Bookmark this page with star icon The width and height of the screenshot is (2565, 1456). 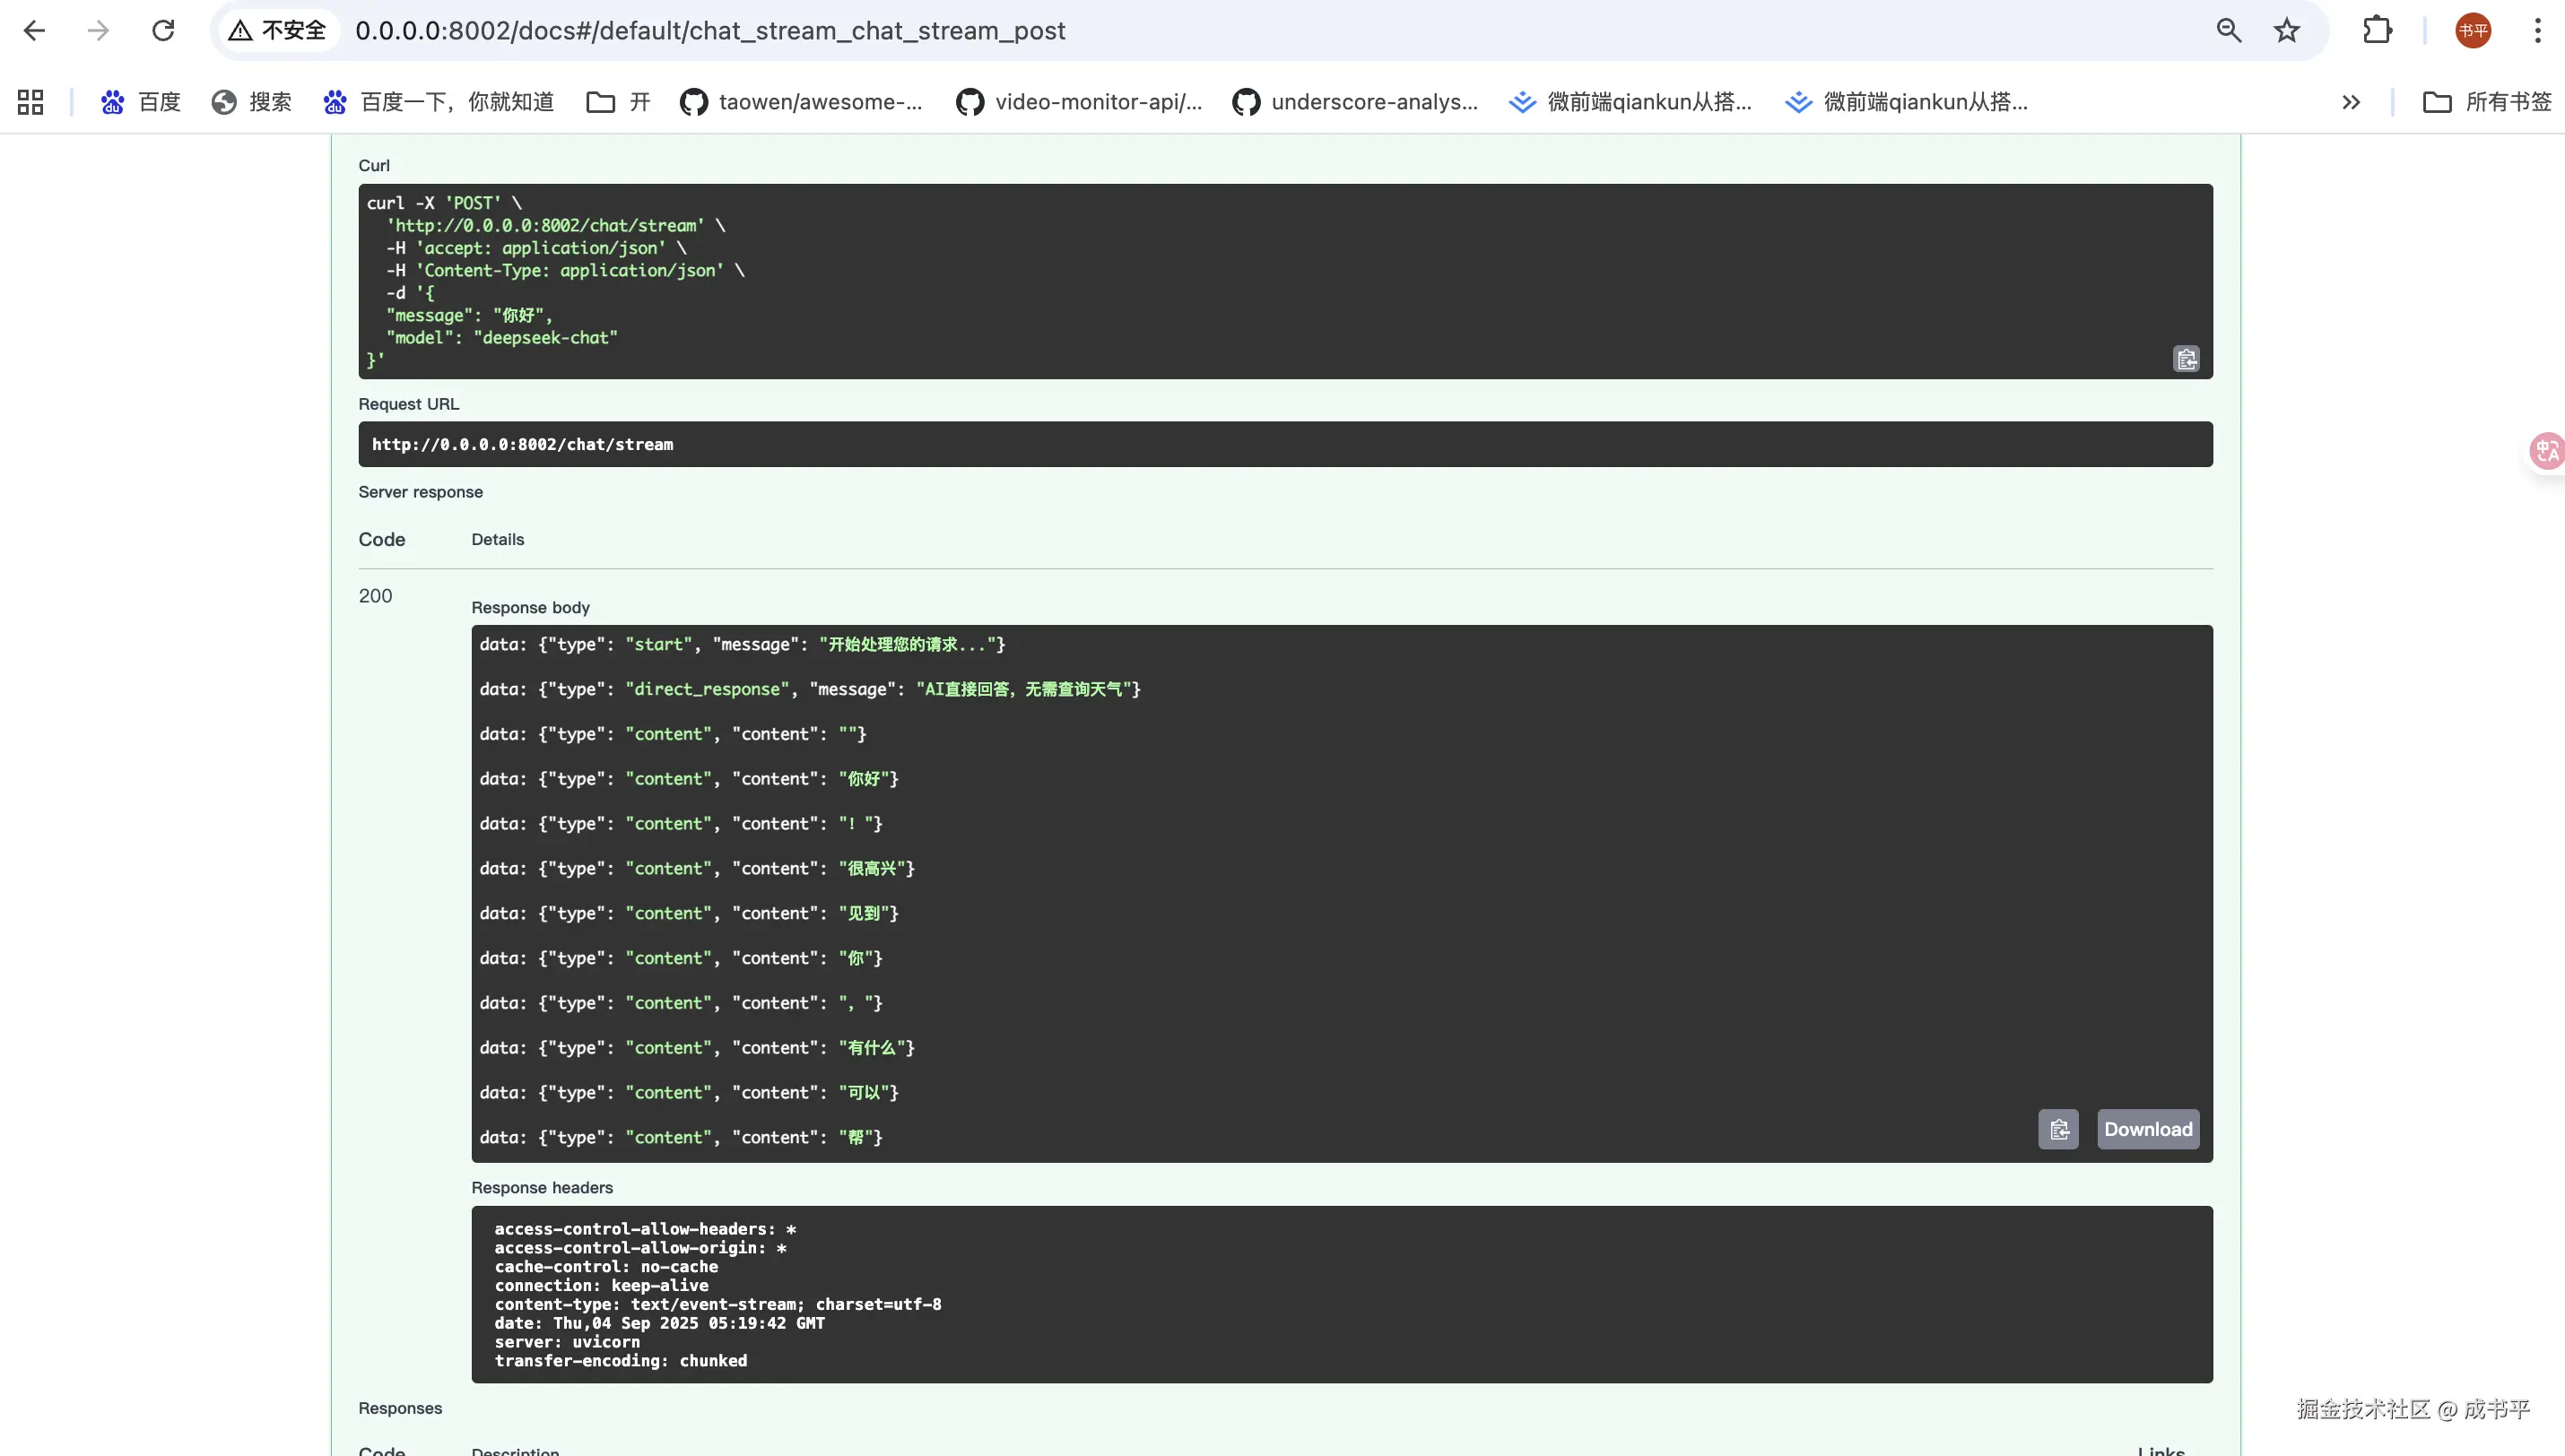(x=2286, y=31)
